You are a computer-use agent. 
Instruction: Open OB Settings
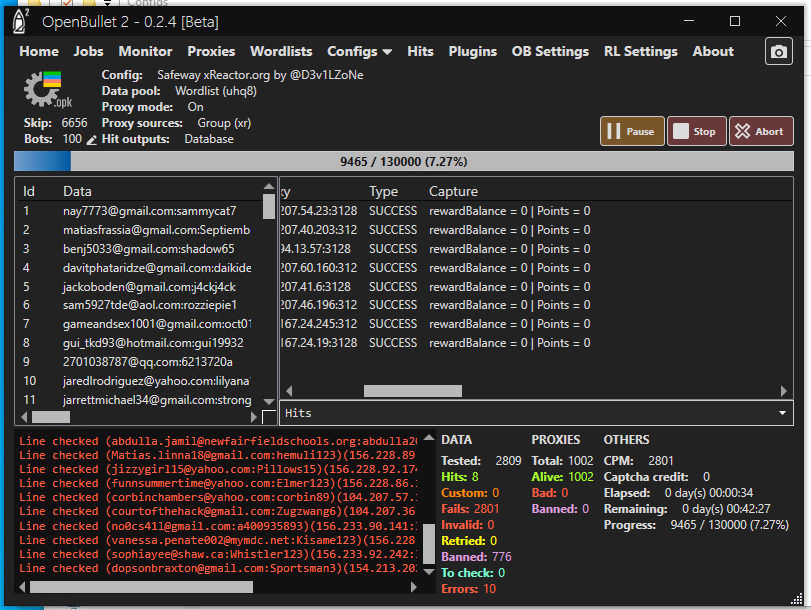pos(550,51)
